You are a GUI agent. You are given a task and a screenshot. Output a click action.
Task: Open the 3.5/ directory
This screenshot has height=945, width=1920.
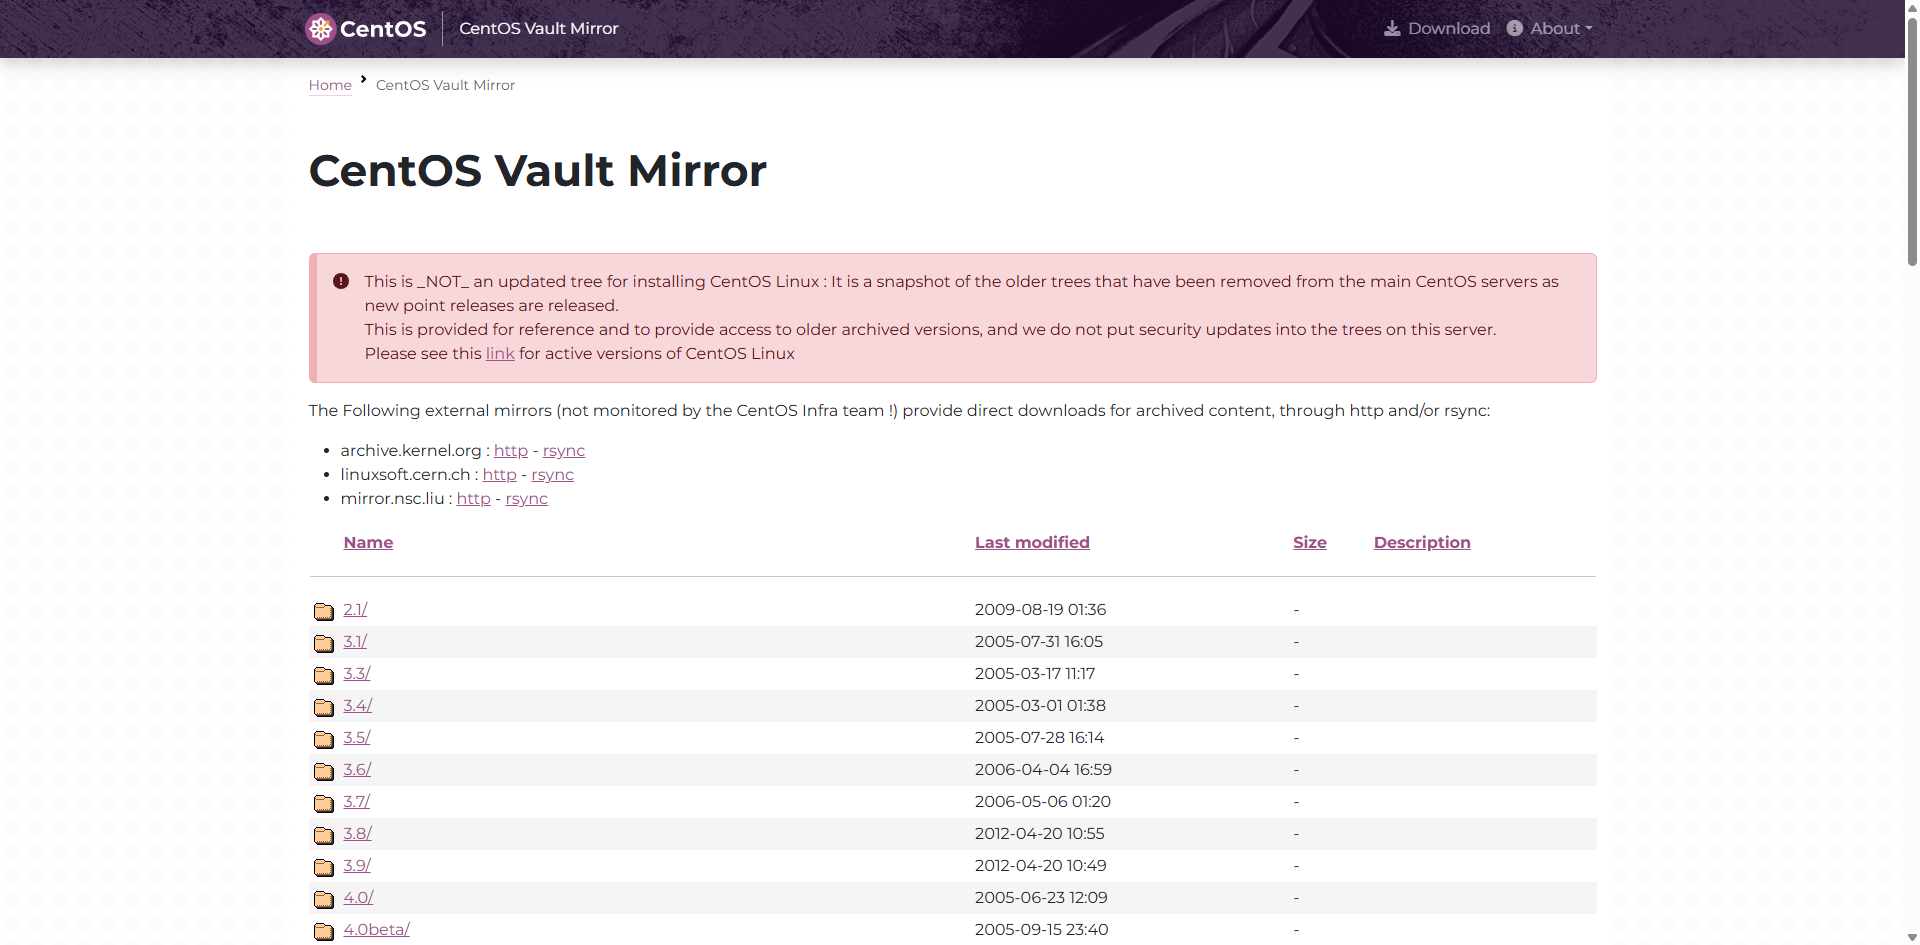click(357, 737)
